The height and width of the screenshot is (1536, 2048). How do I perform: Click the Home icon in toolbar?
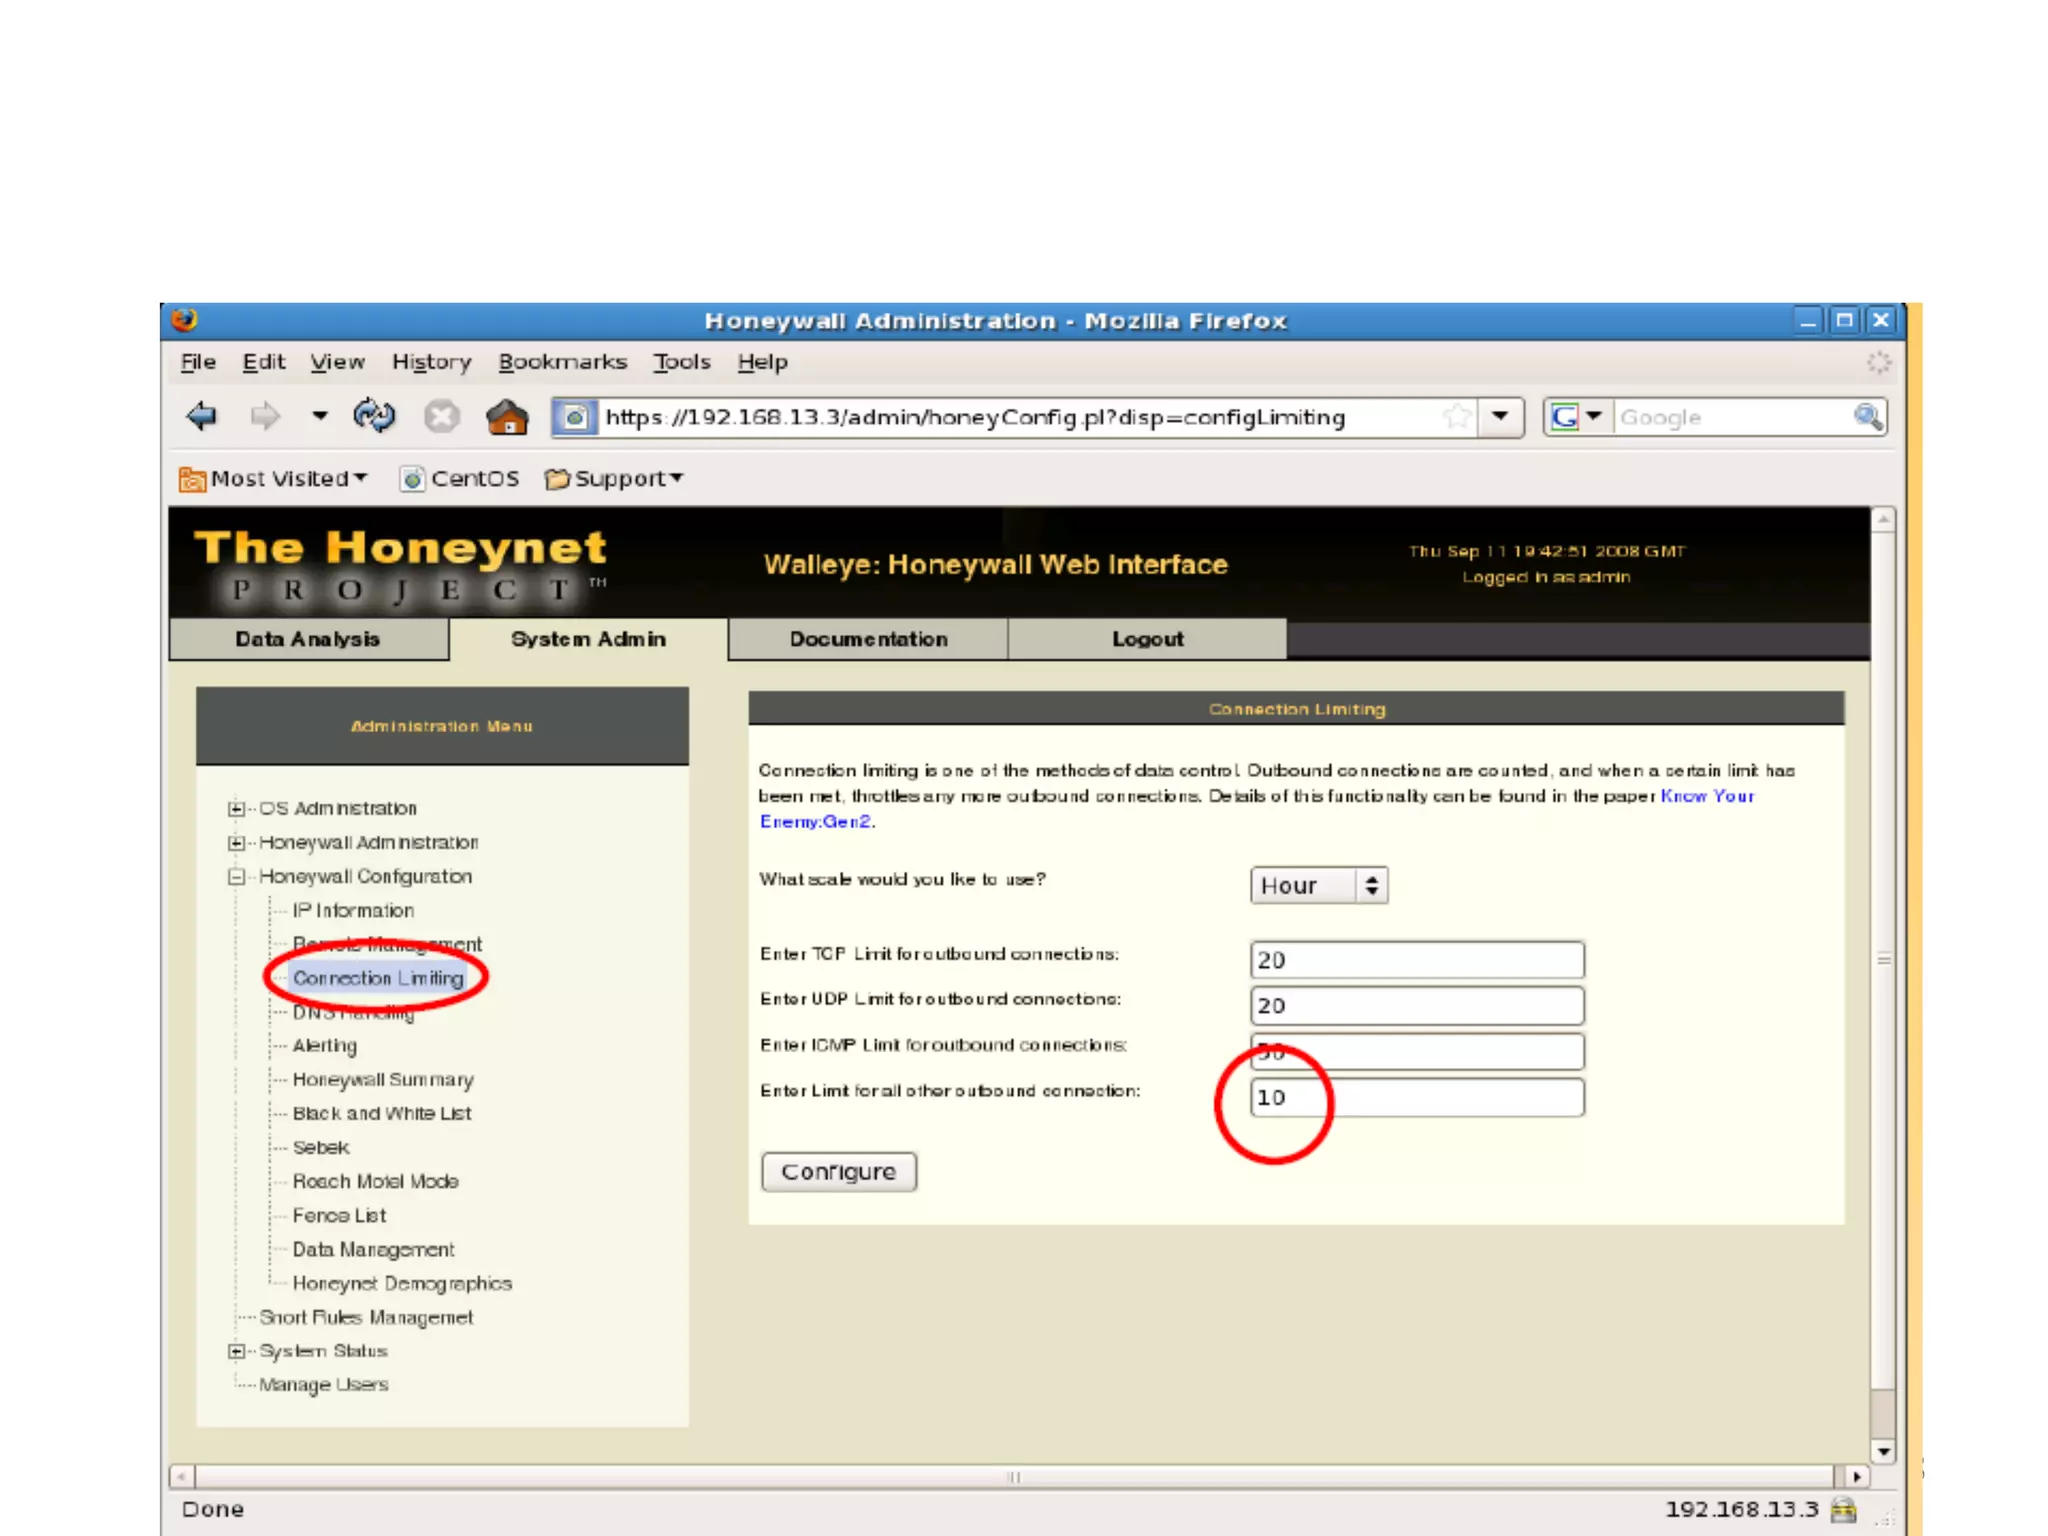[507, 417]
